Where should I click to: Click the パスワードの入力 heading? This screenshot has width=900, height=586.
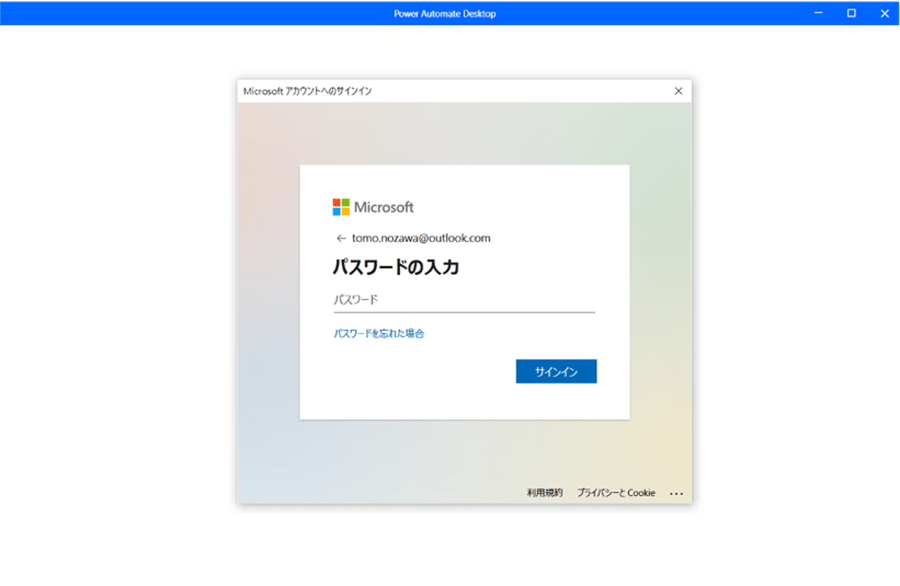click(x=396, y=267)
